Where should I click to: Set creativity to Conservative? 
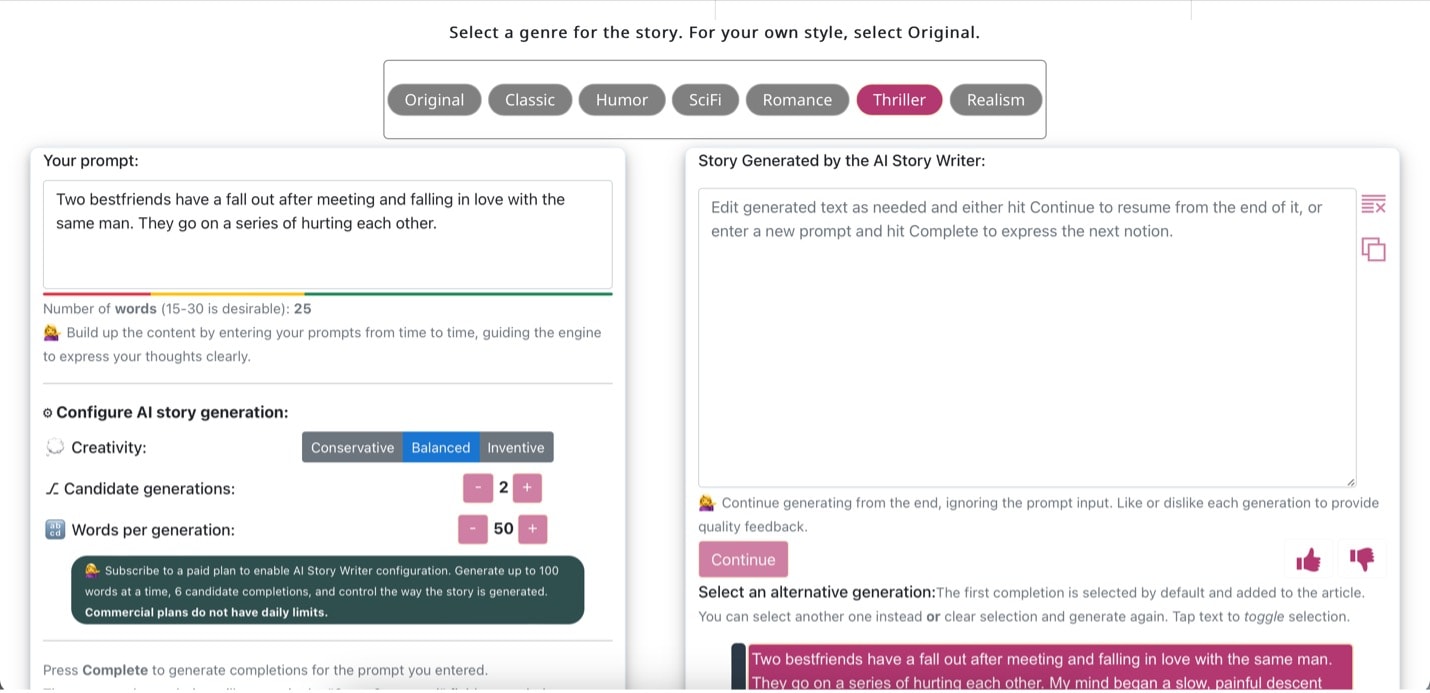(x=352, y=448)
